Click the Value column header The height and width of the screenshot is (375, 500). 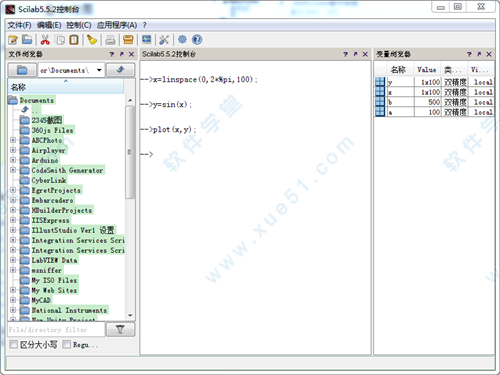(x=427, y=70)
